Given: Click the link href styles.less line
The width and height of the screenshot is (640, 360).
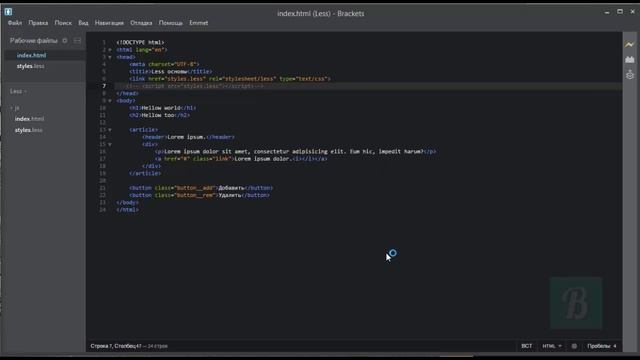Looking at the screenshot, I should (230, 79).
